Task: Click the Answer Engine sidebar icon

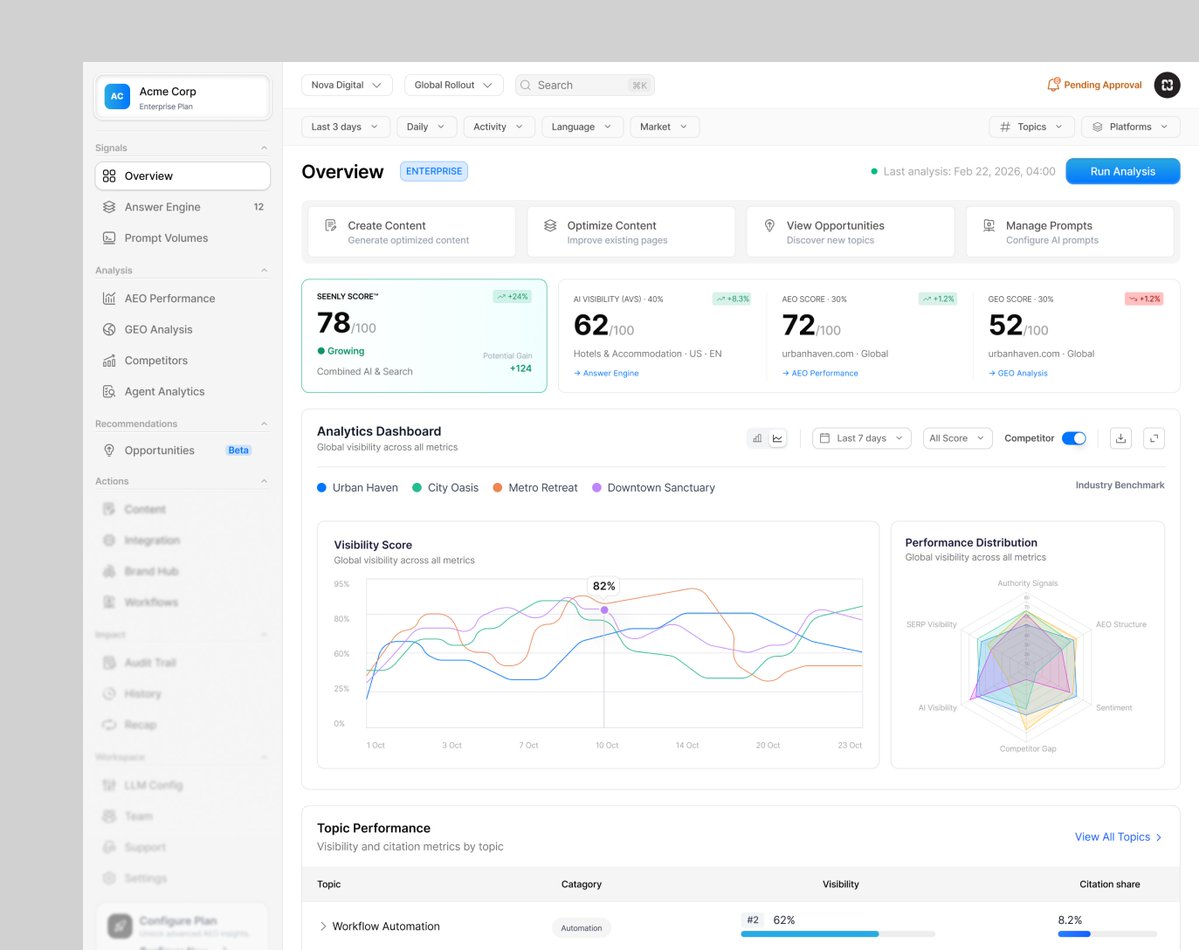Action: [x=109, y=207]
